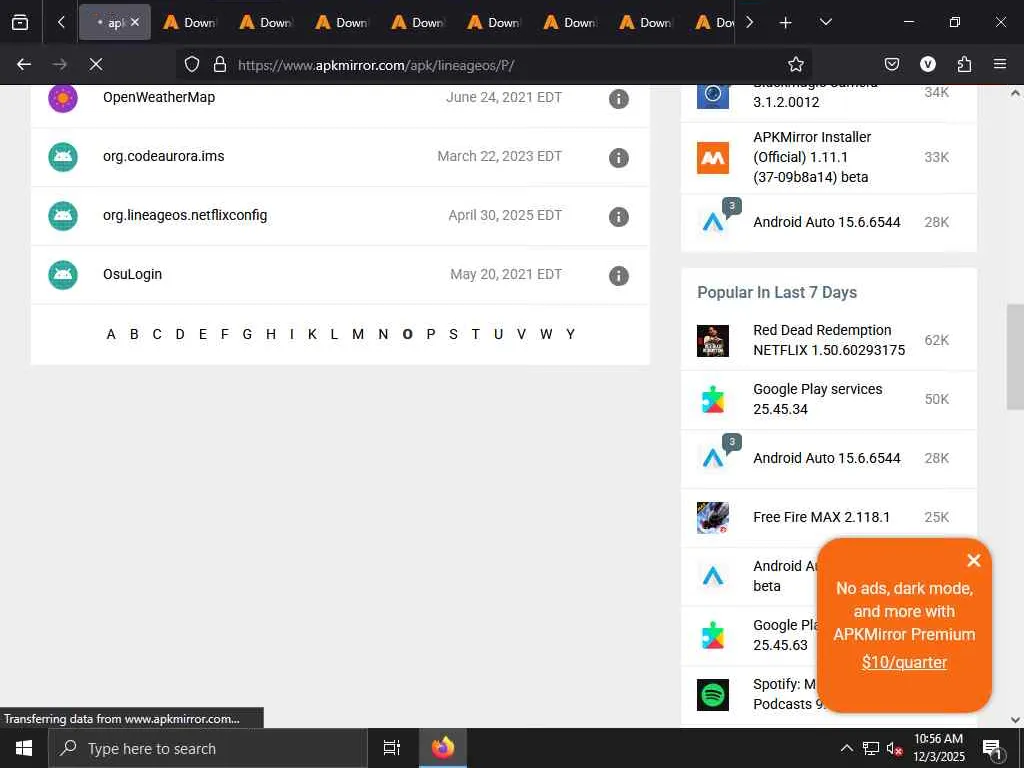1024x768 pixels.
Task: Open a new tab with the plus button
Action: coord(786,22)
